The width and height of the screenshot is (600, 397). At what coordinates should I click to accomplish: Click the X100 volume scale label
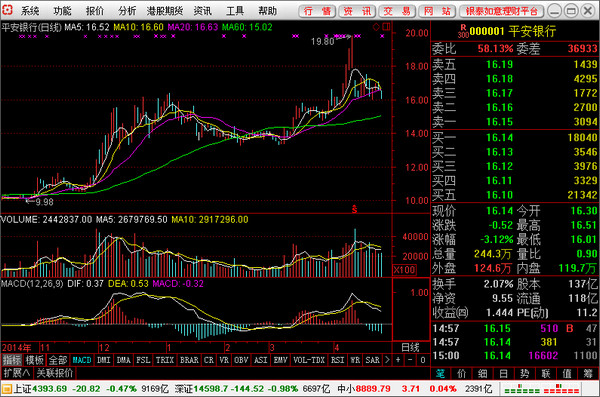(404, 270)
